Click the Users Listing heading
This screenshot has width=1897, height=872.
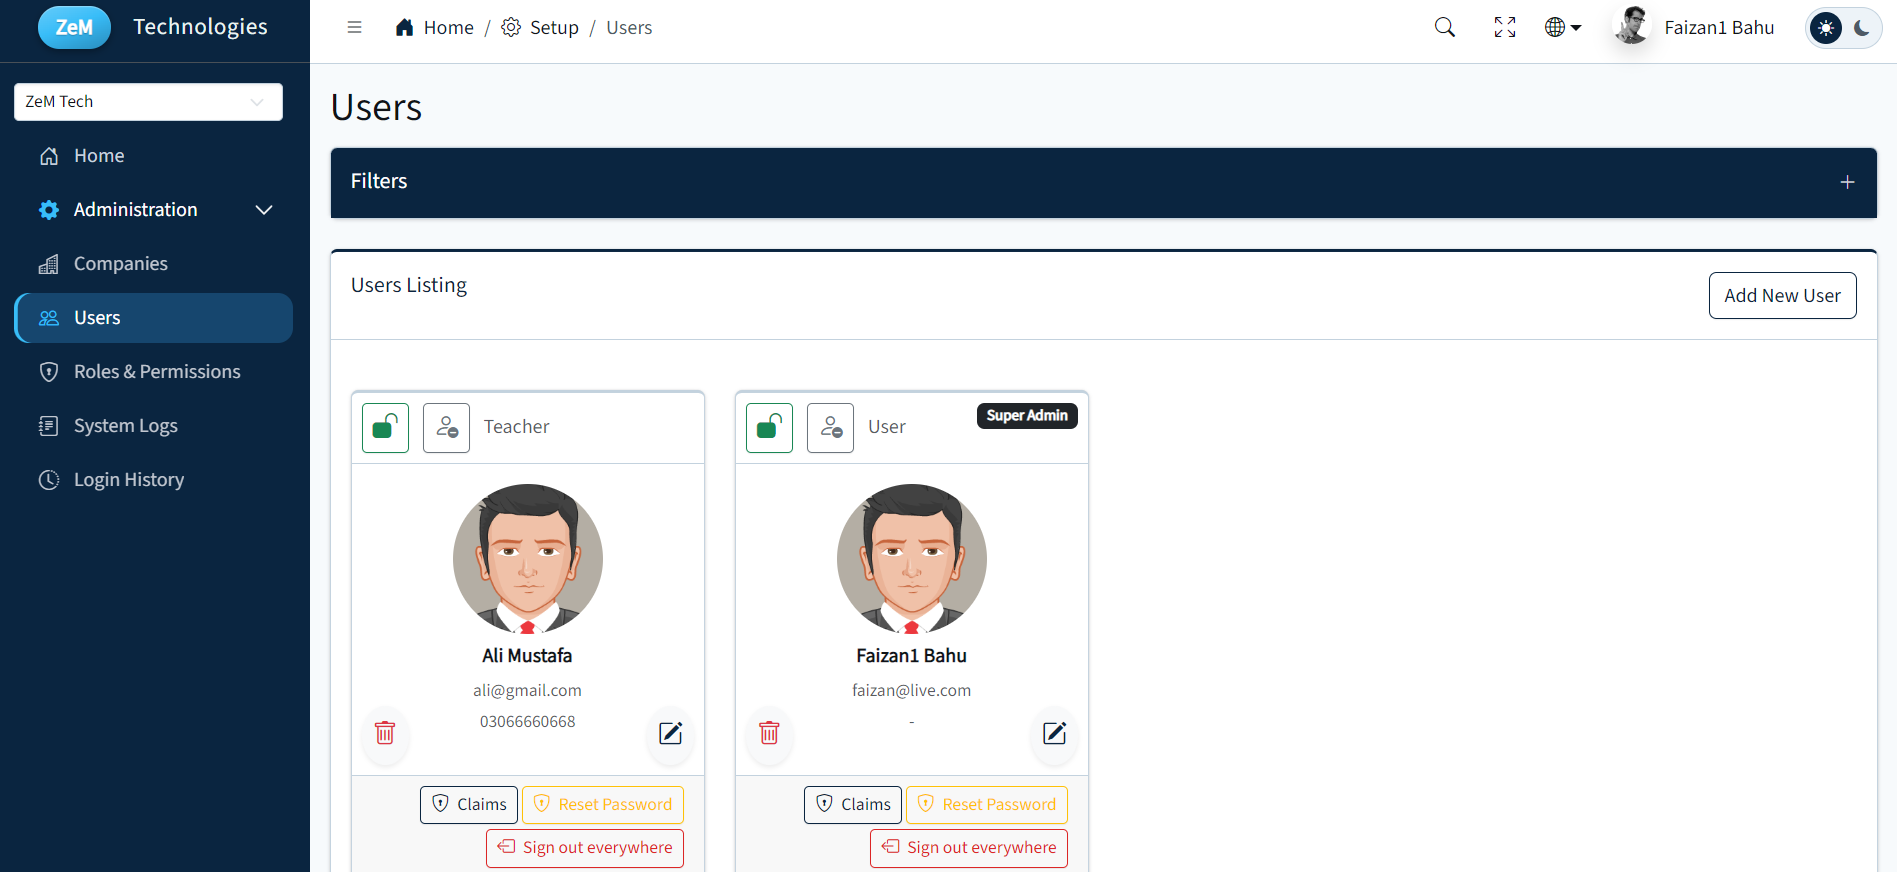pos(409,285)
